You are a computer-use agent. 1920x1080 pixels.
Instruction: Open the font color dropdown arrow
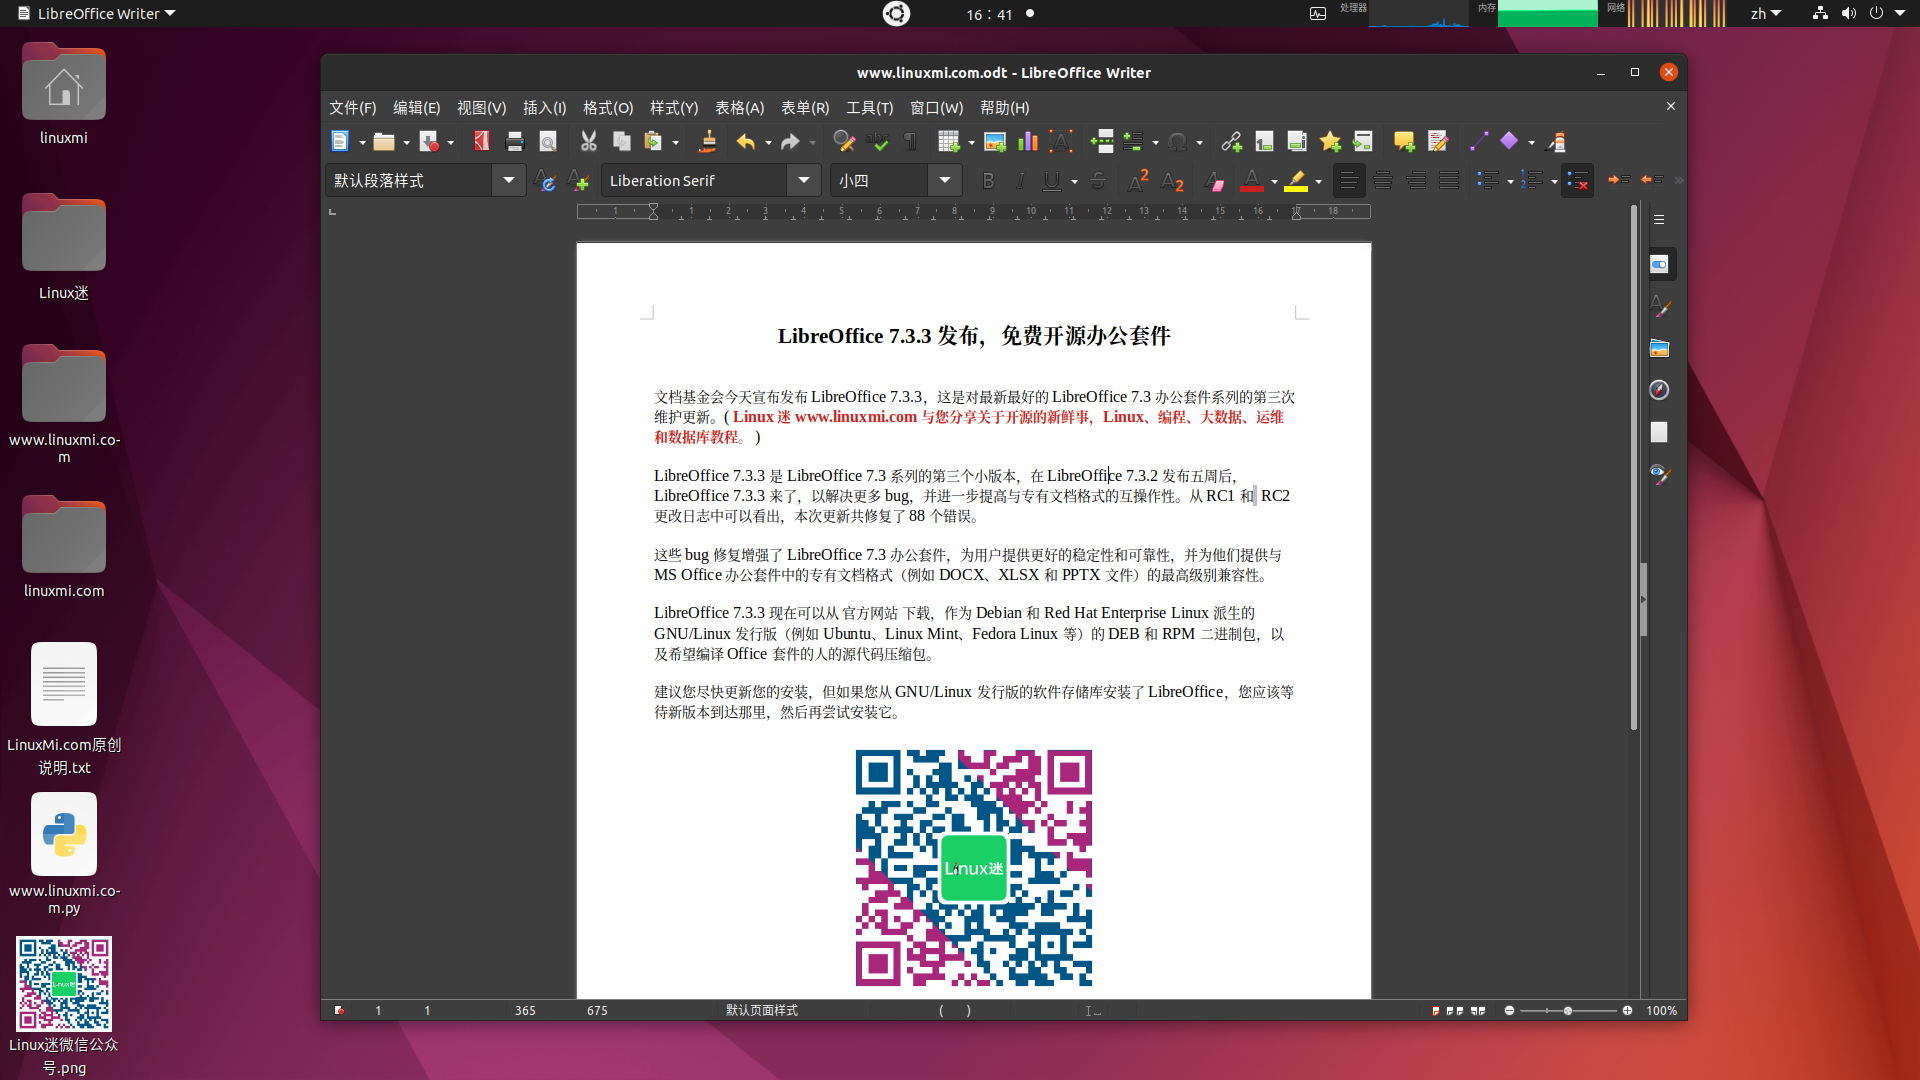[1274, 182]
